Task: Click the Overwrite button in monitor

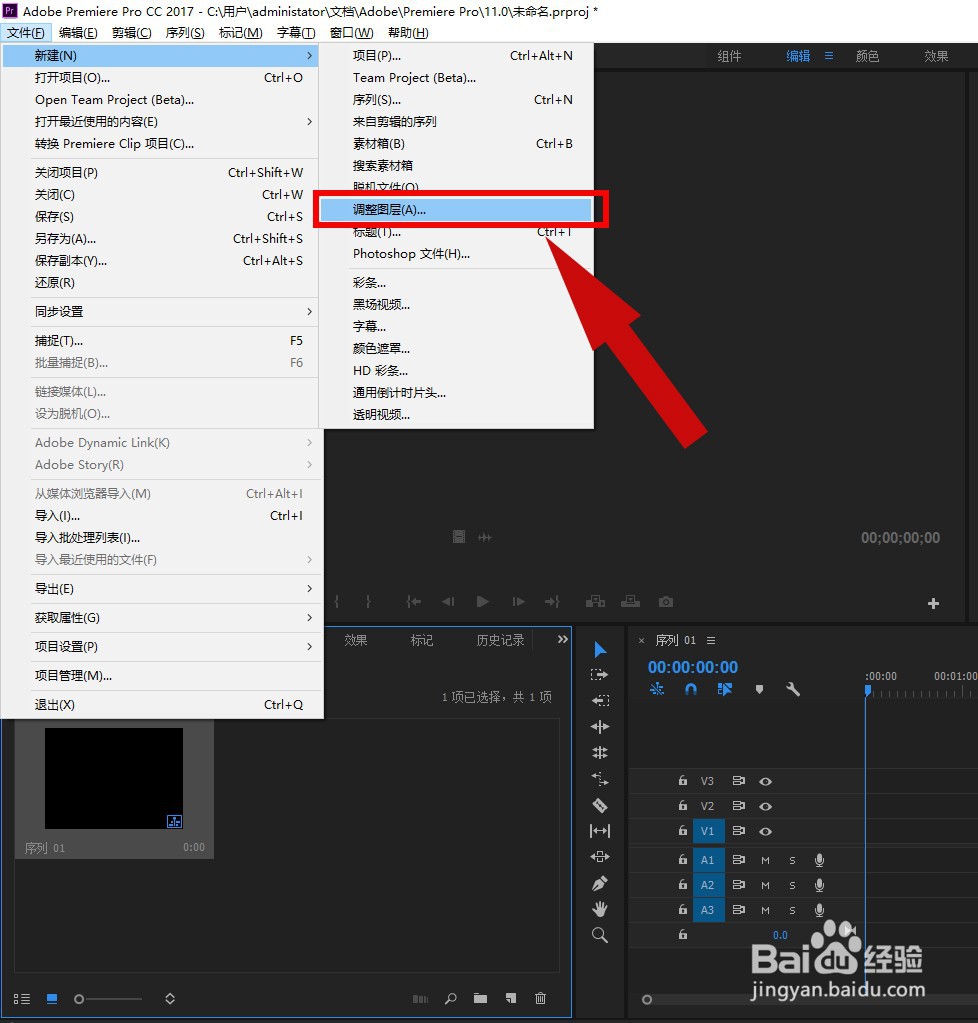Action: 630,602
